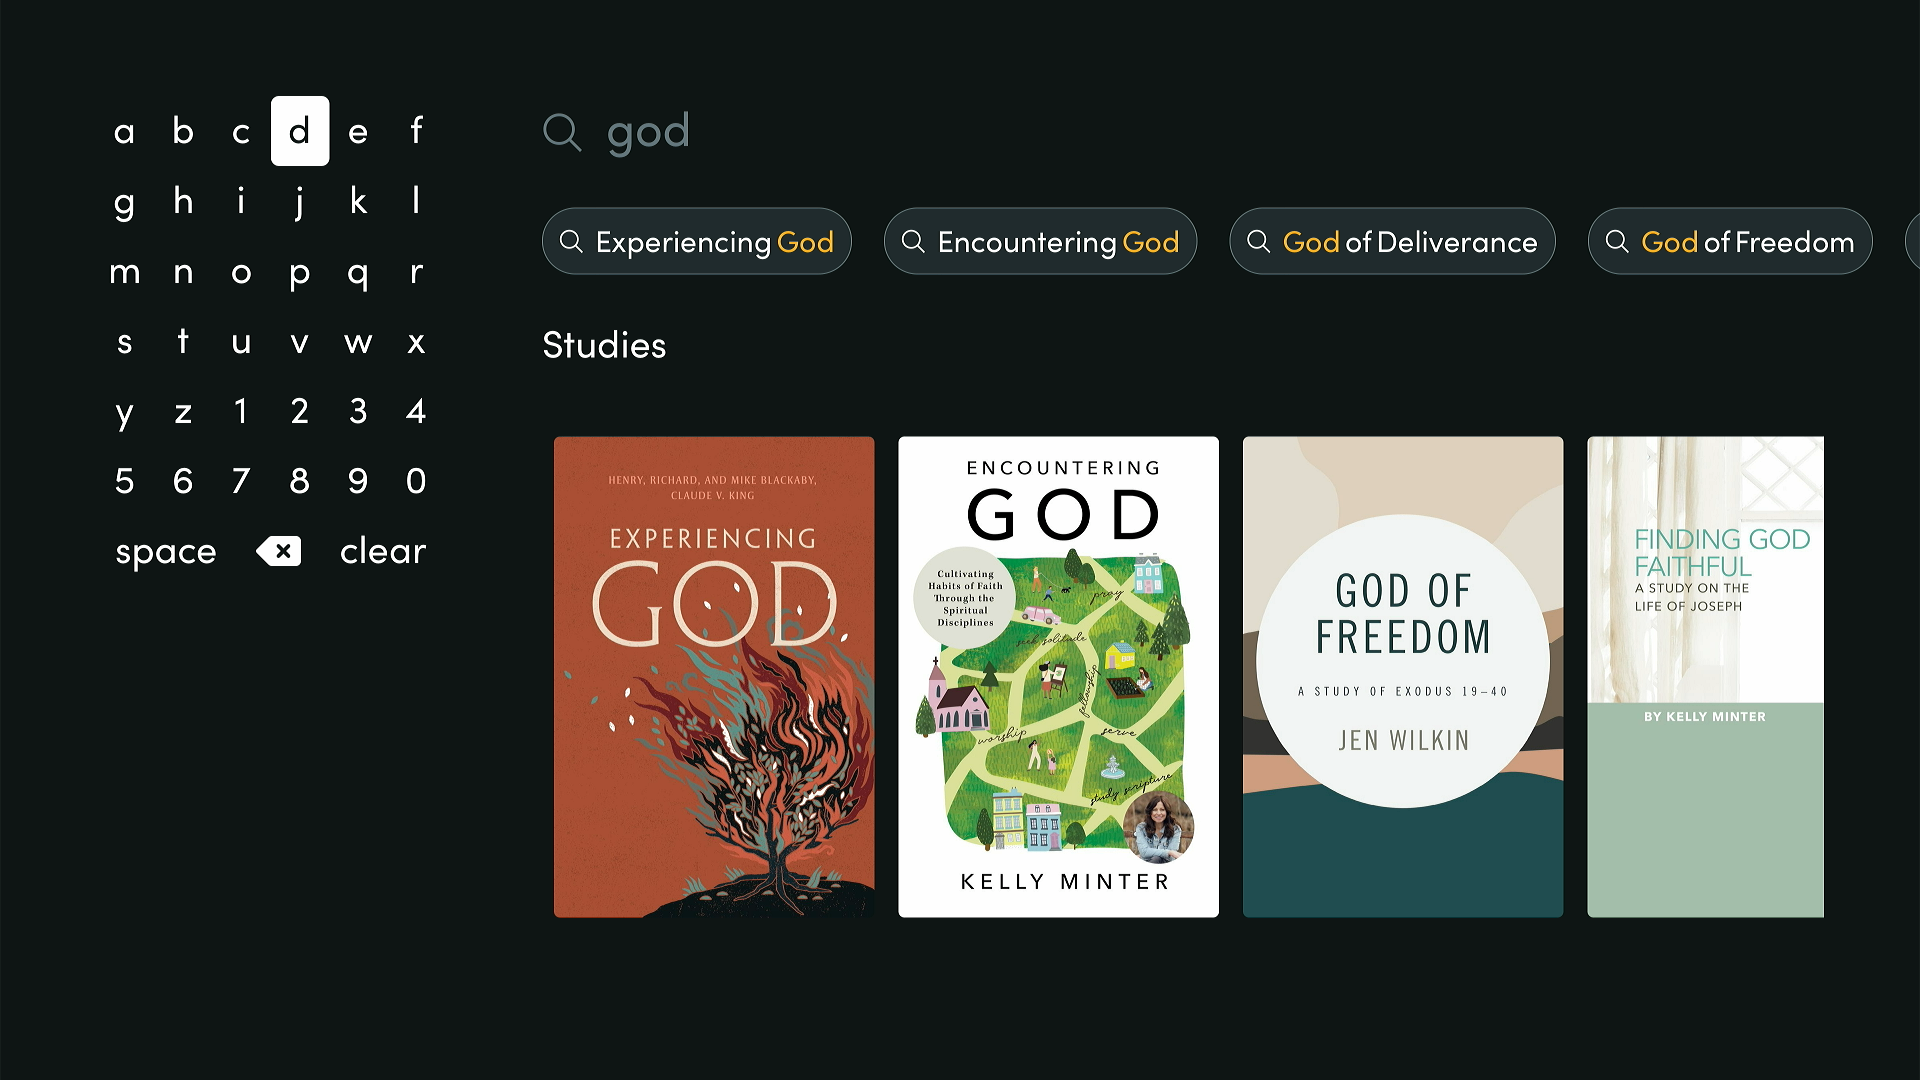Tap the number '5' key
Image resolution: width=1920 pixels, height=1080 pixels.
click(124, 481)
